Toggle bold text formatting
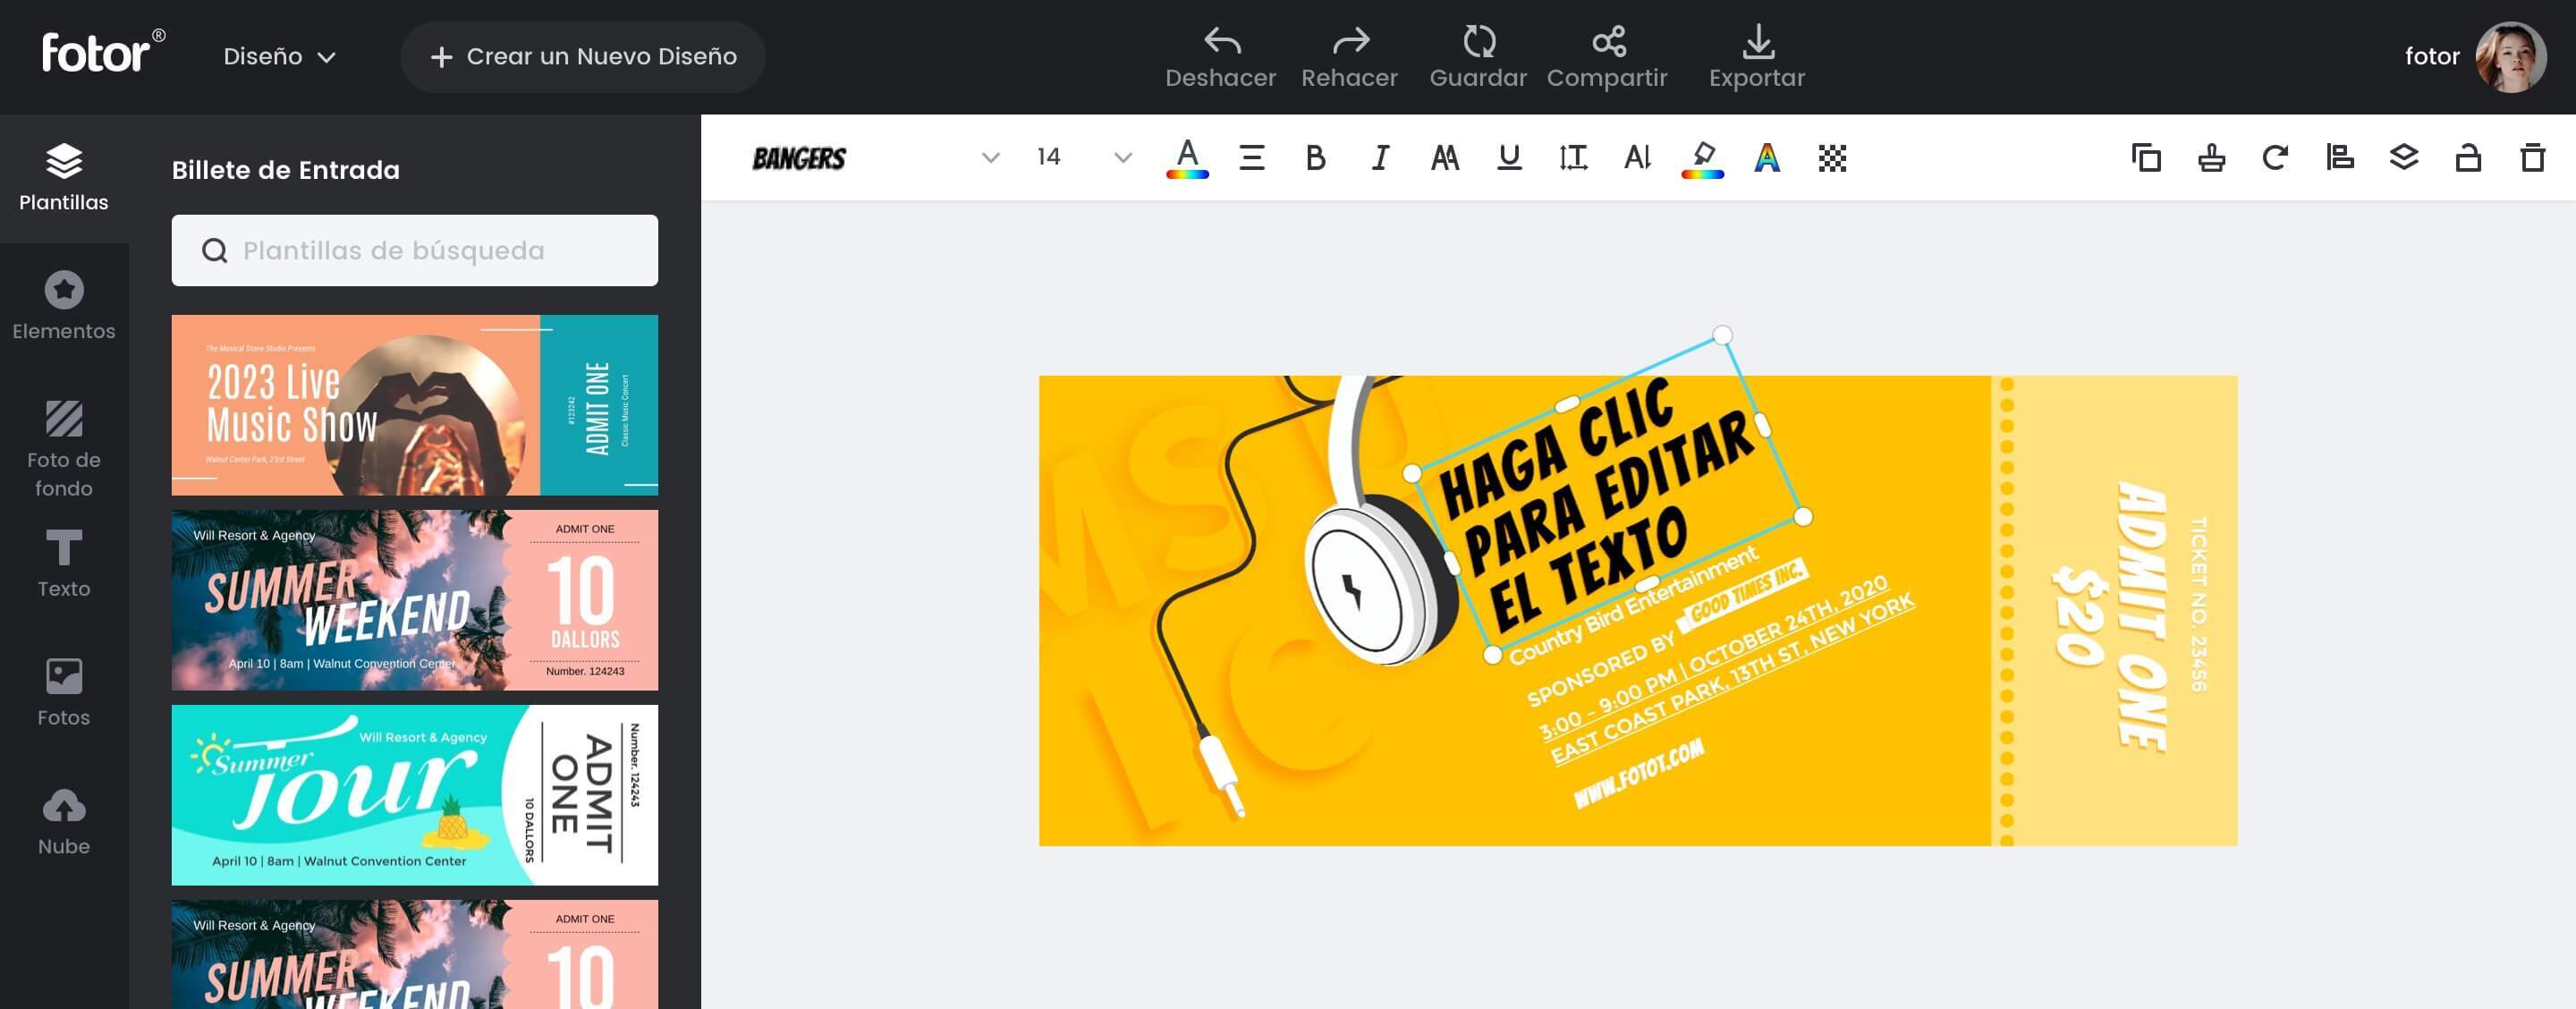 (x=1315, y=158)
